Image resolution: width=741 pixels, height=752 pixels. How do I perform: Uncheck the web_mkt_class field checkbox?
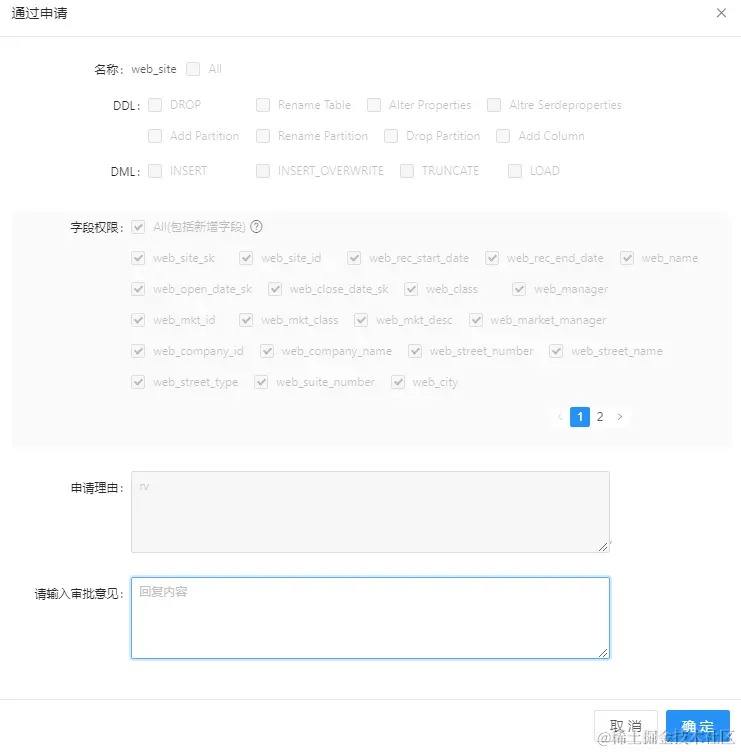246,320
